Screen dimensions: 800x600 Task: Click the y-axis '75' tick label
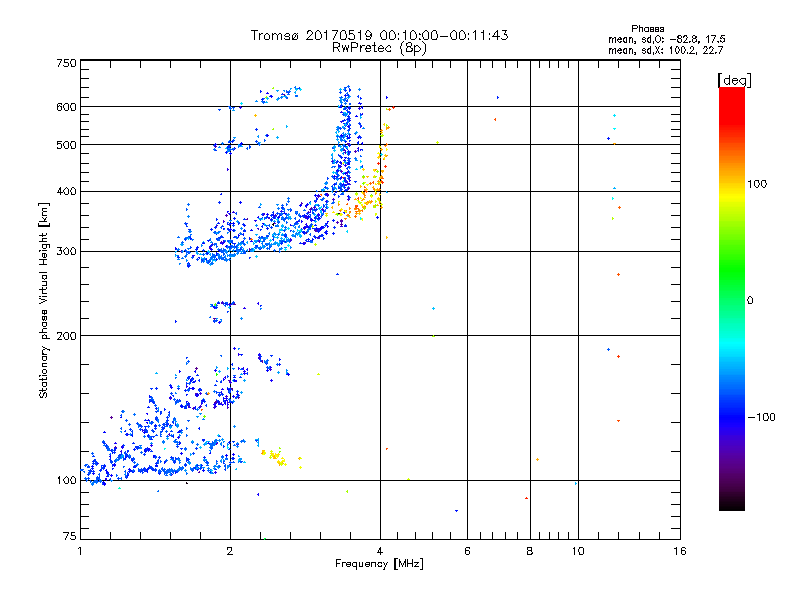[70, 536]
